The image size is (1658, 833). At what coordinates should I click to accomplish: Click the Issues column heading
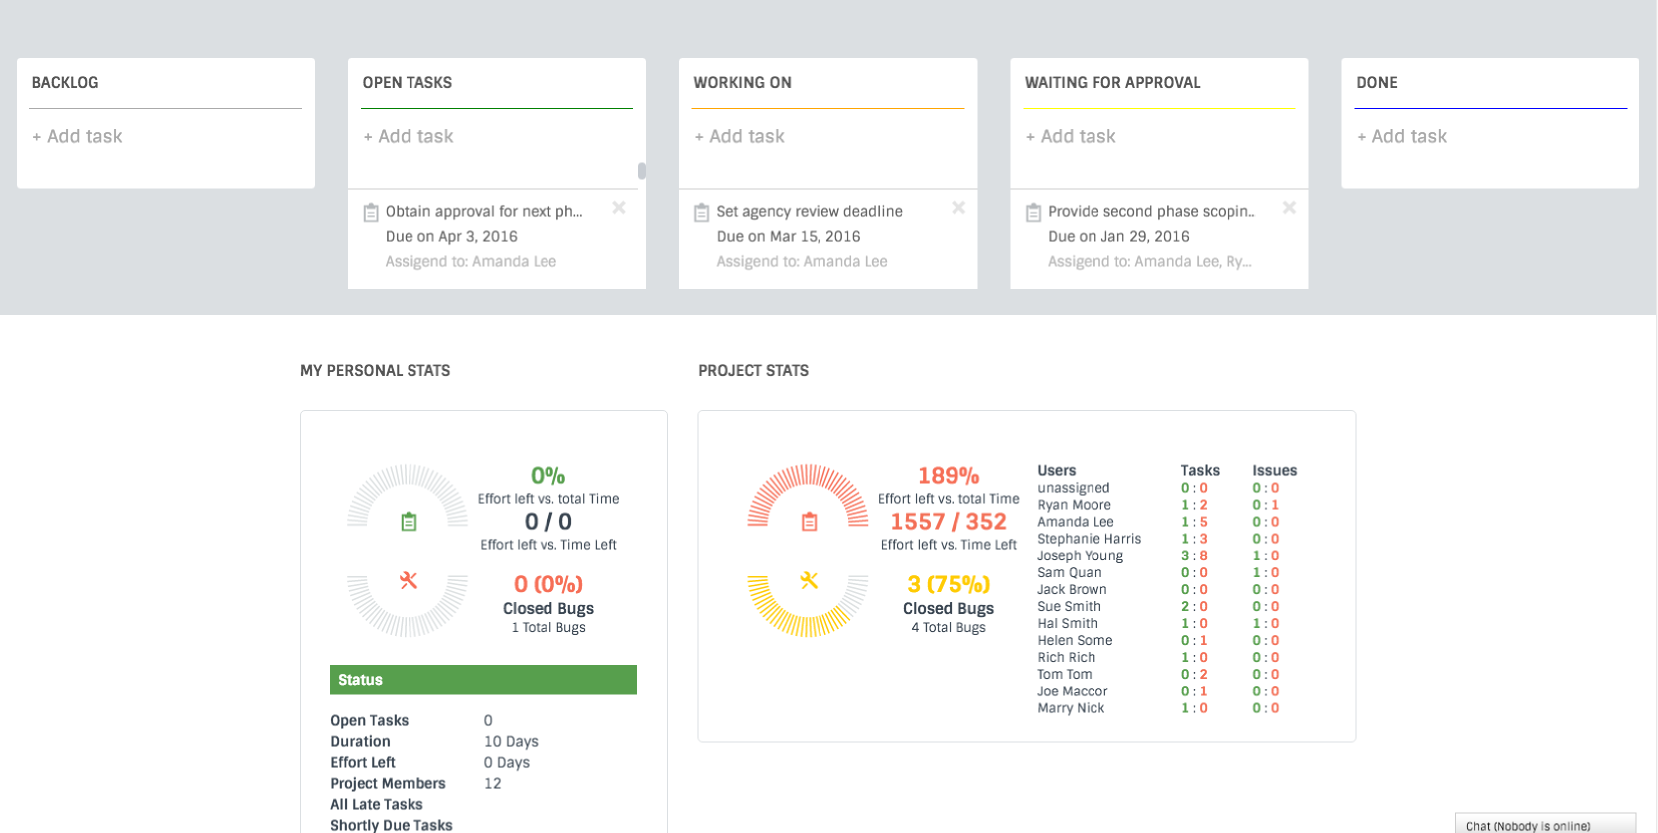pos(1274,470)
